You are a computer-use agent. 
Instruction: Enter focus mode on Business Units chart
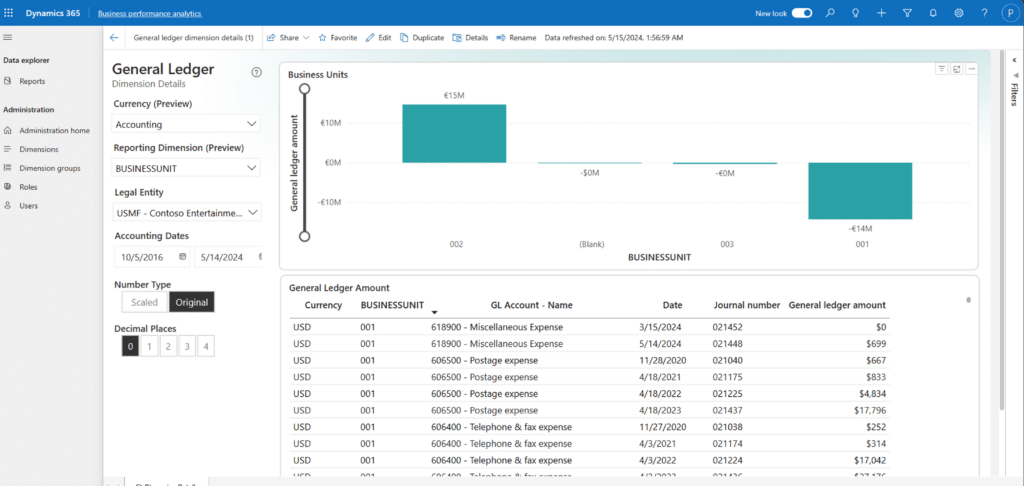click(957, 69)
